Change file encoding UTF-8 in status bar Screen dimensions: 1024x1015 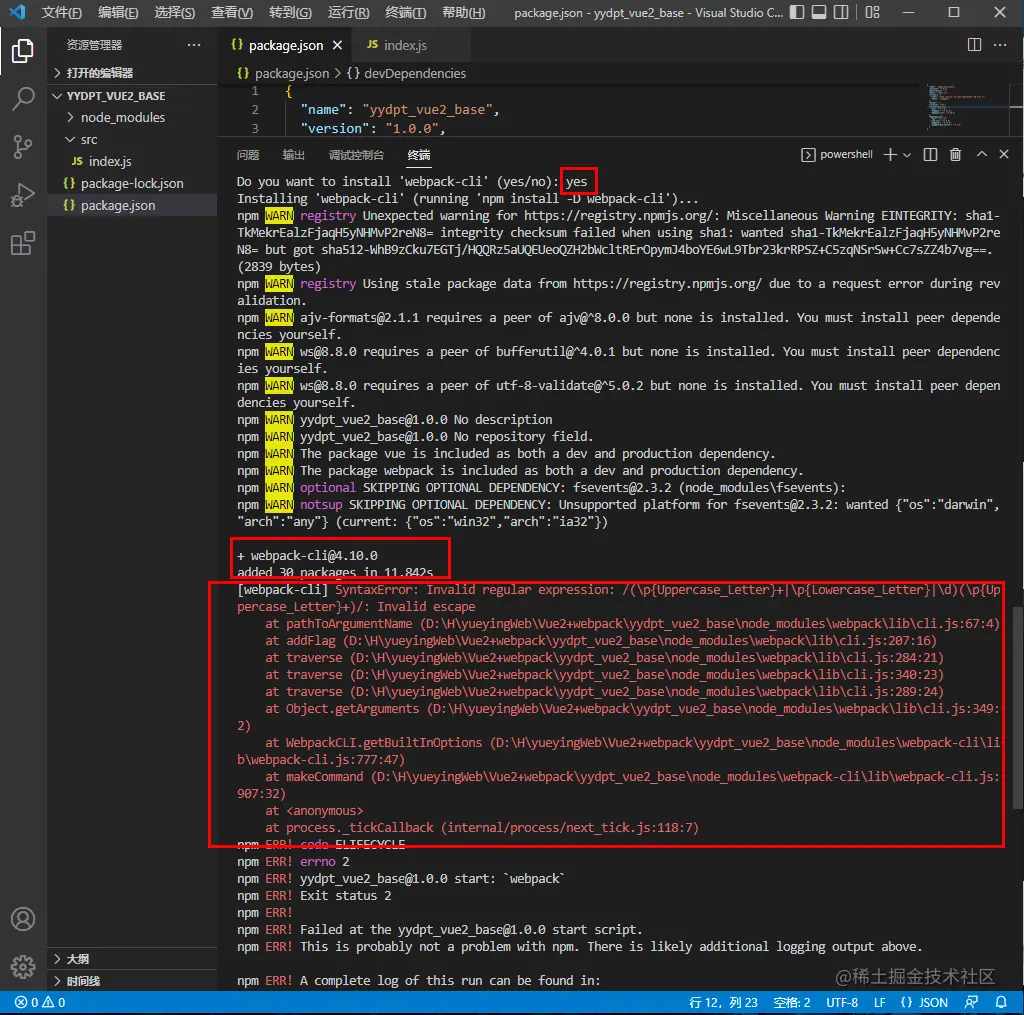pos(842,1003)
